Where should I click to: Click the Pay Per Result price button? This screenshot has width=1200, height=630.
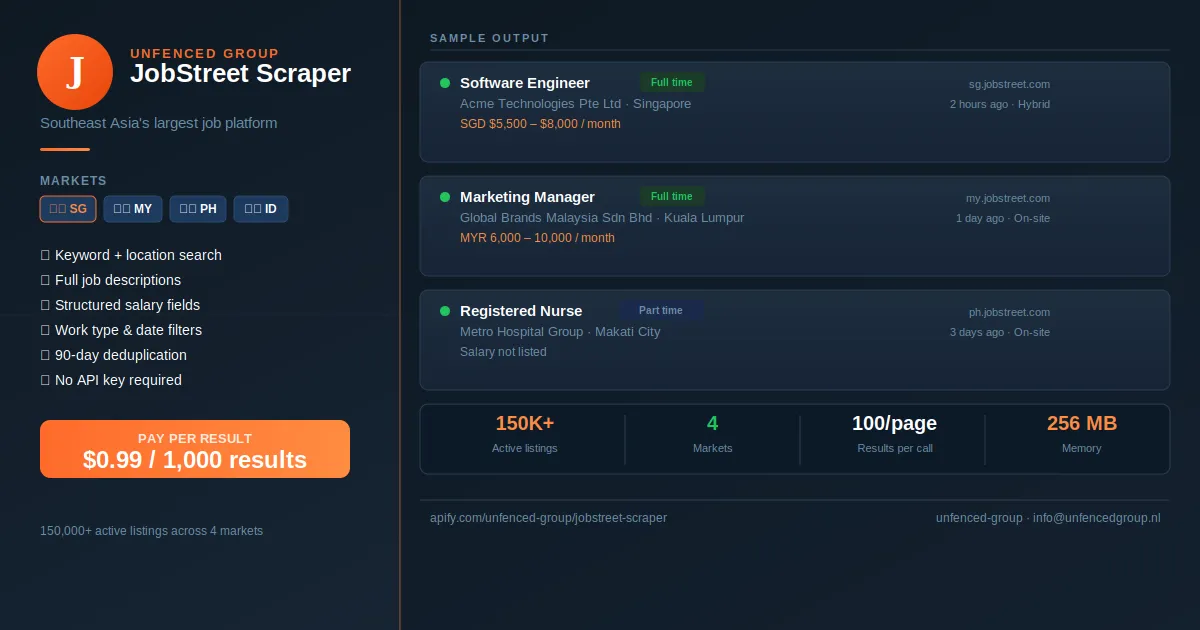pos(195,449)
